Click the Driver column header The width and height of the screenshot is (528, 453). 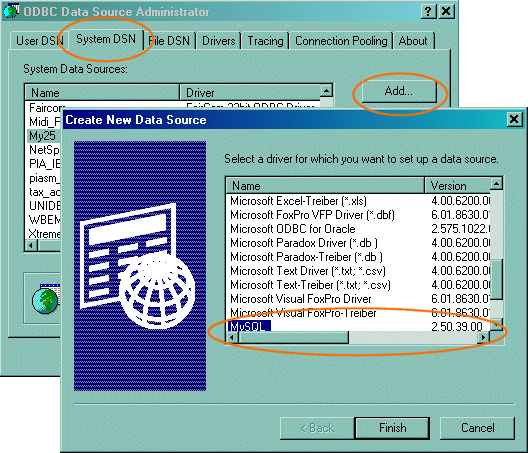pos(251,93)
